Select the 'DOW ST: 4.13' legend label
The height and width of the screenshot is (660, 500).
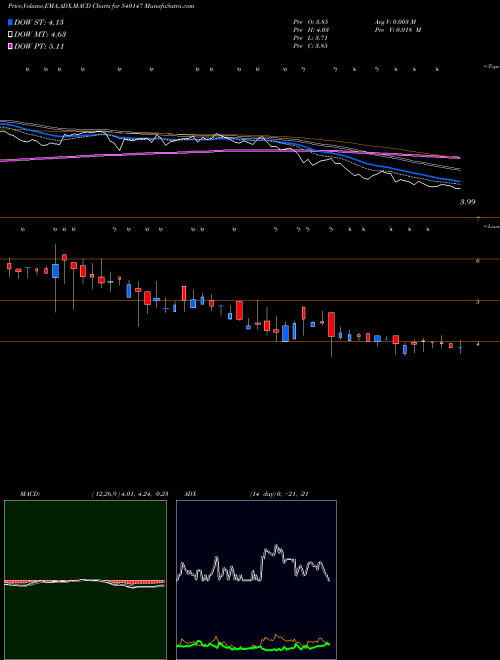(39, 22)
